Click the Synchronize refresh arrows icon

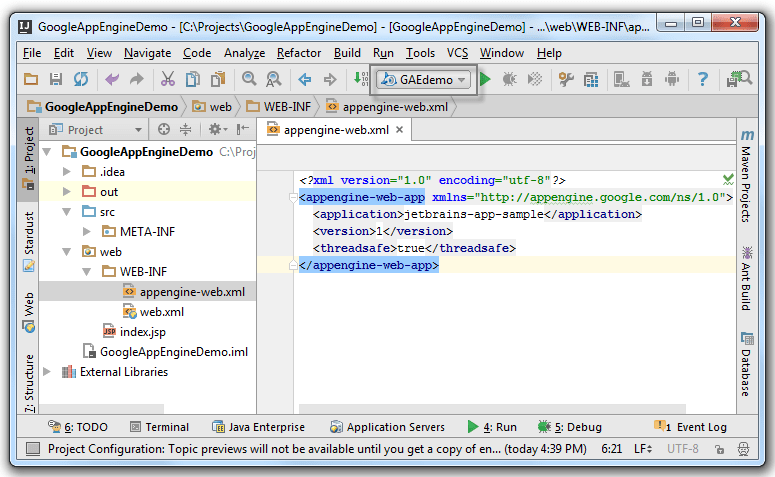[x=81, y=79]
